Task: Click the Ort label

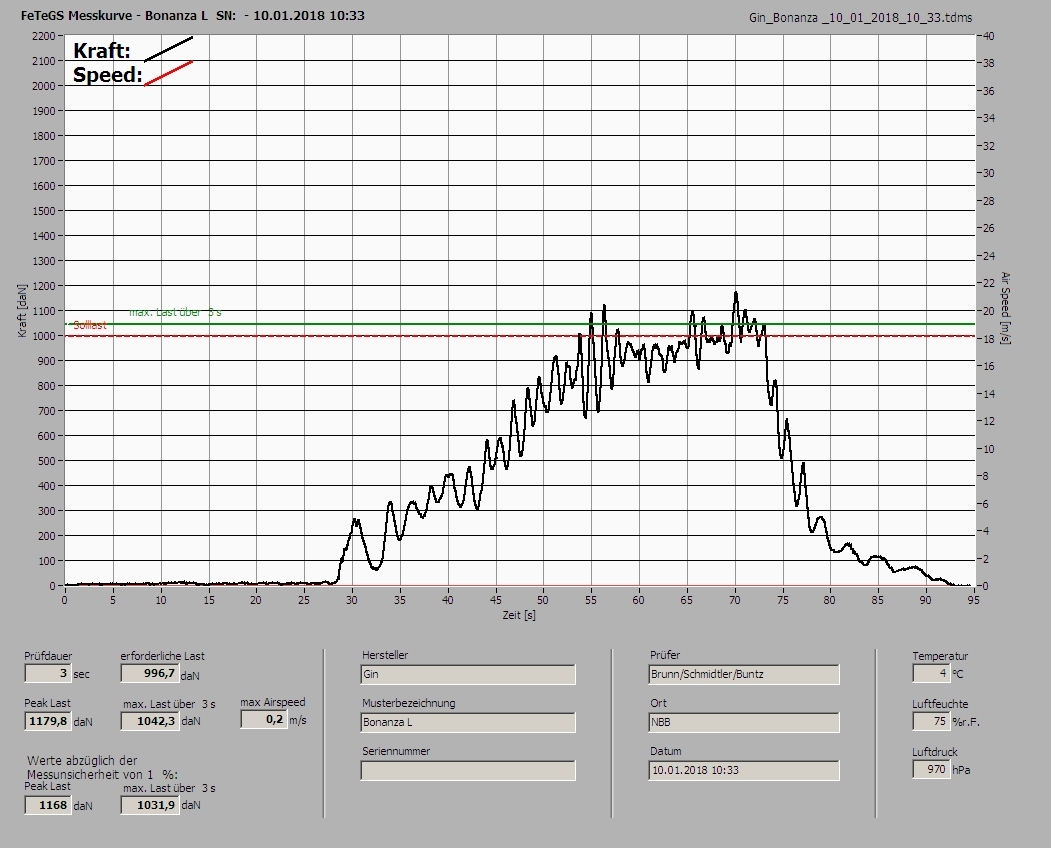Action: (x=658, y=703)
